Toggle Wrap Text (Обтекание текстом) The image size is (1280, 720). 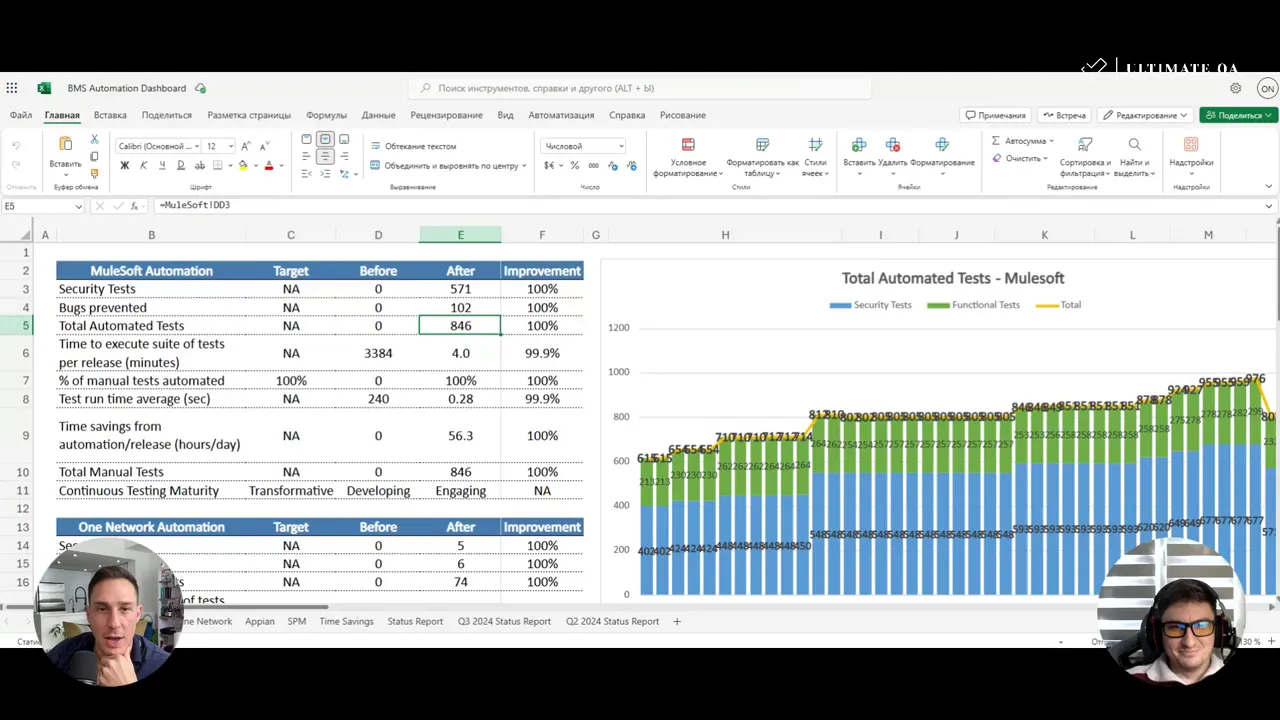click(x=413, y=146)
